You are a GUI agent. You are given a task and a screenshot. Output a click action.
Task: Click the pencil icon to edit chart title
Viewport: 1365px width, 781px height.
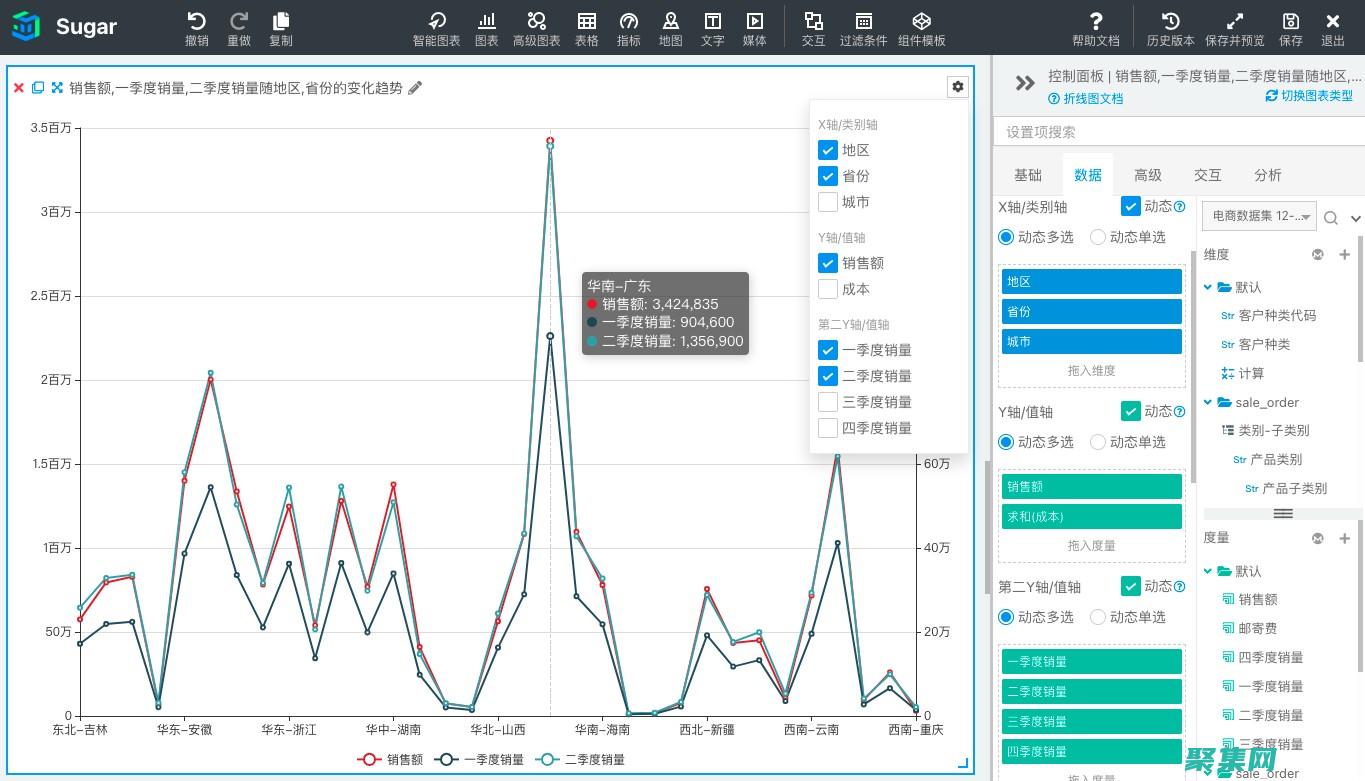click(415, 88)
